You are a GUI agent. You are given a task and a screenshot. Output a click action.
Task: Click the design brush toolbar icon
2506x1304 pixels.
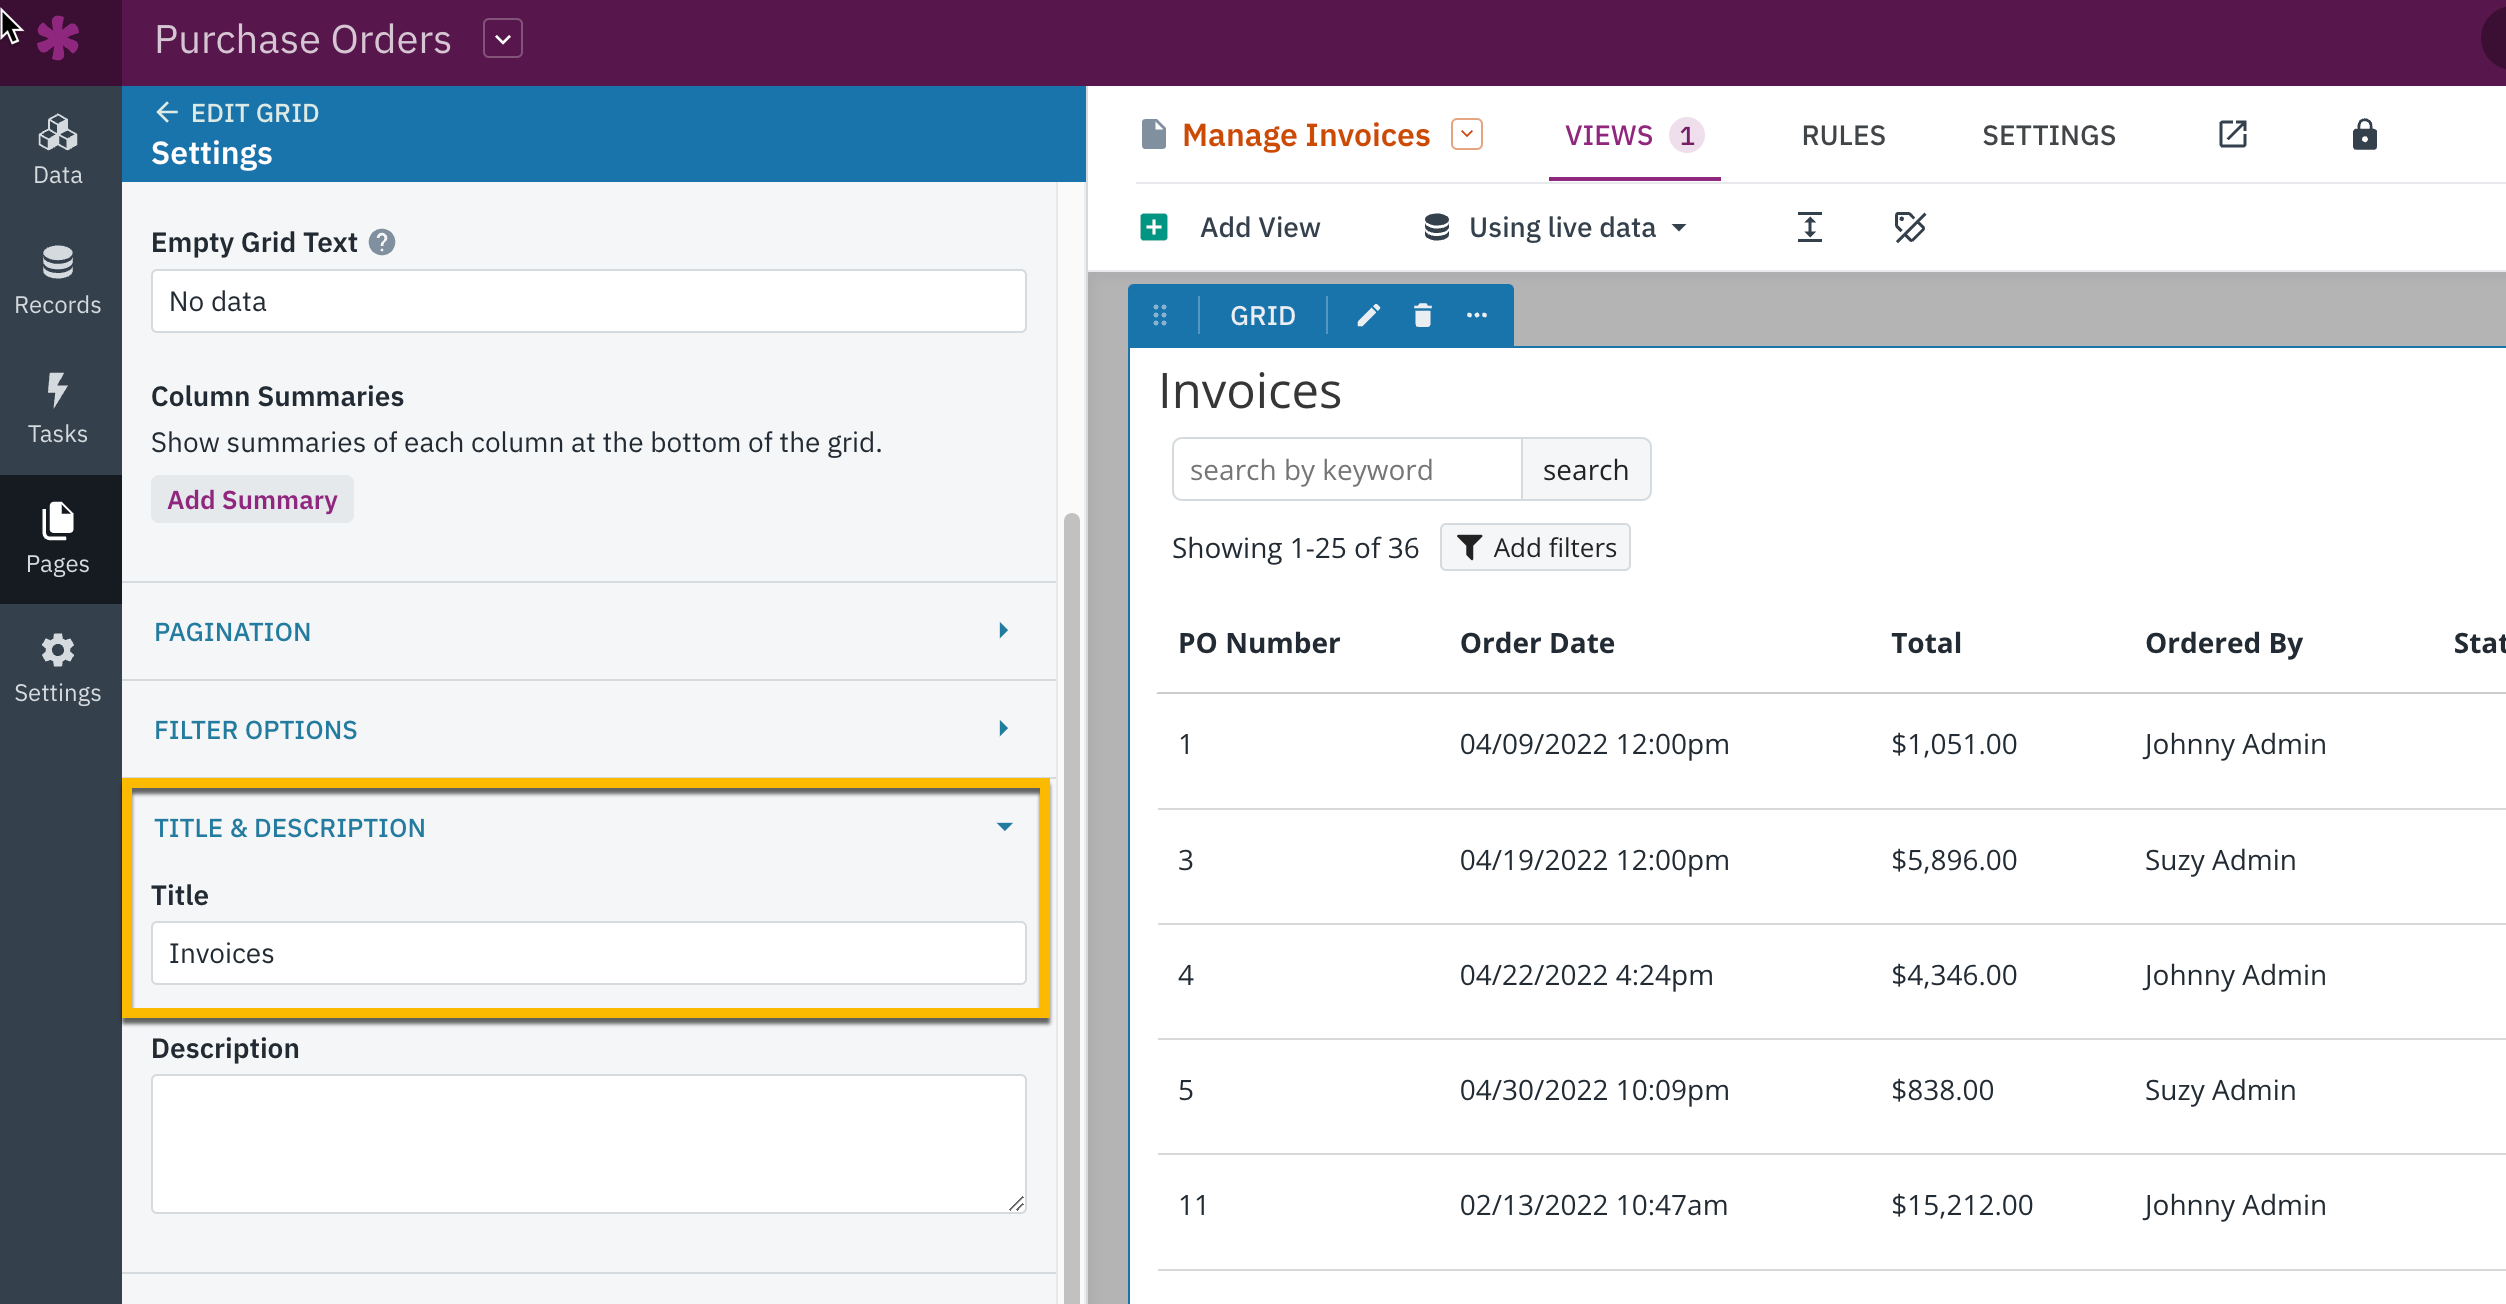(1909, 227)
